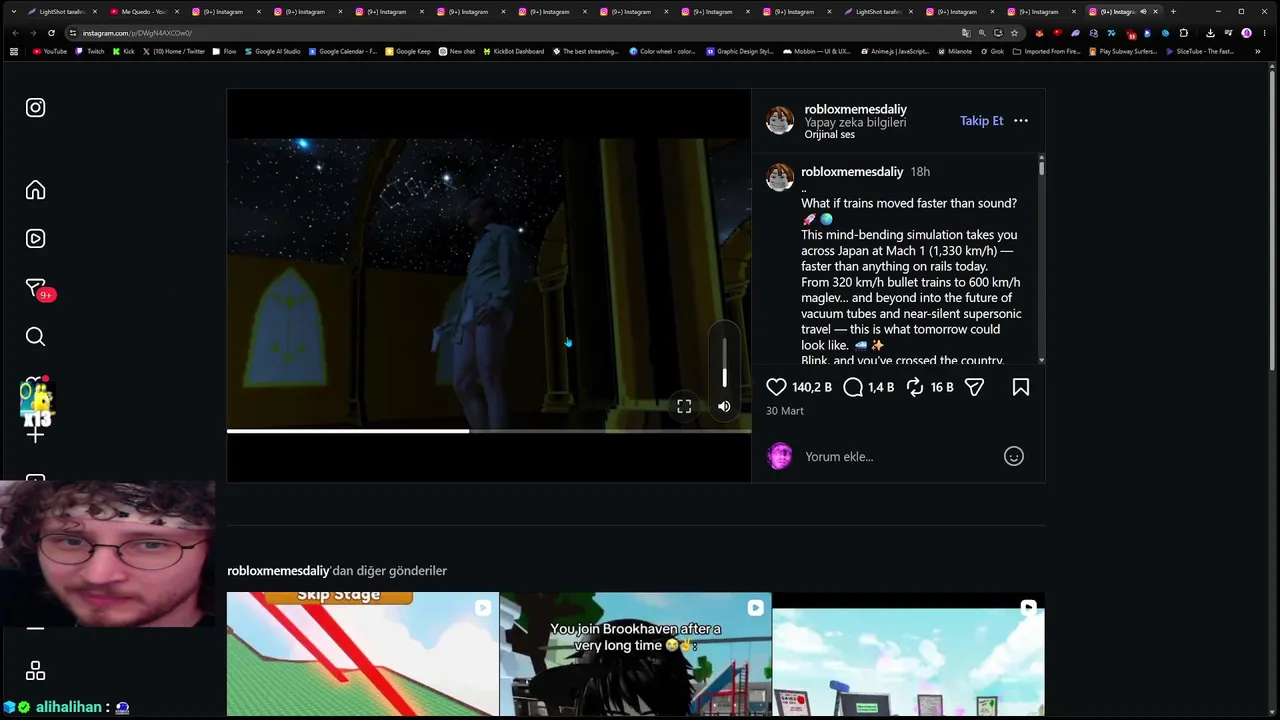This screenshot has width=1280, height=720.
Task: Open Google AI Studio bookmark
Action: pyautogui.click(x=273, y=51)
